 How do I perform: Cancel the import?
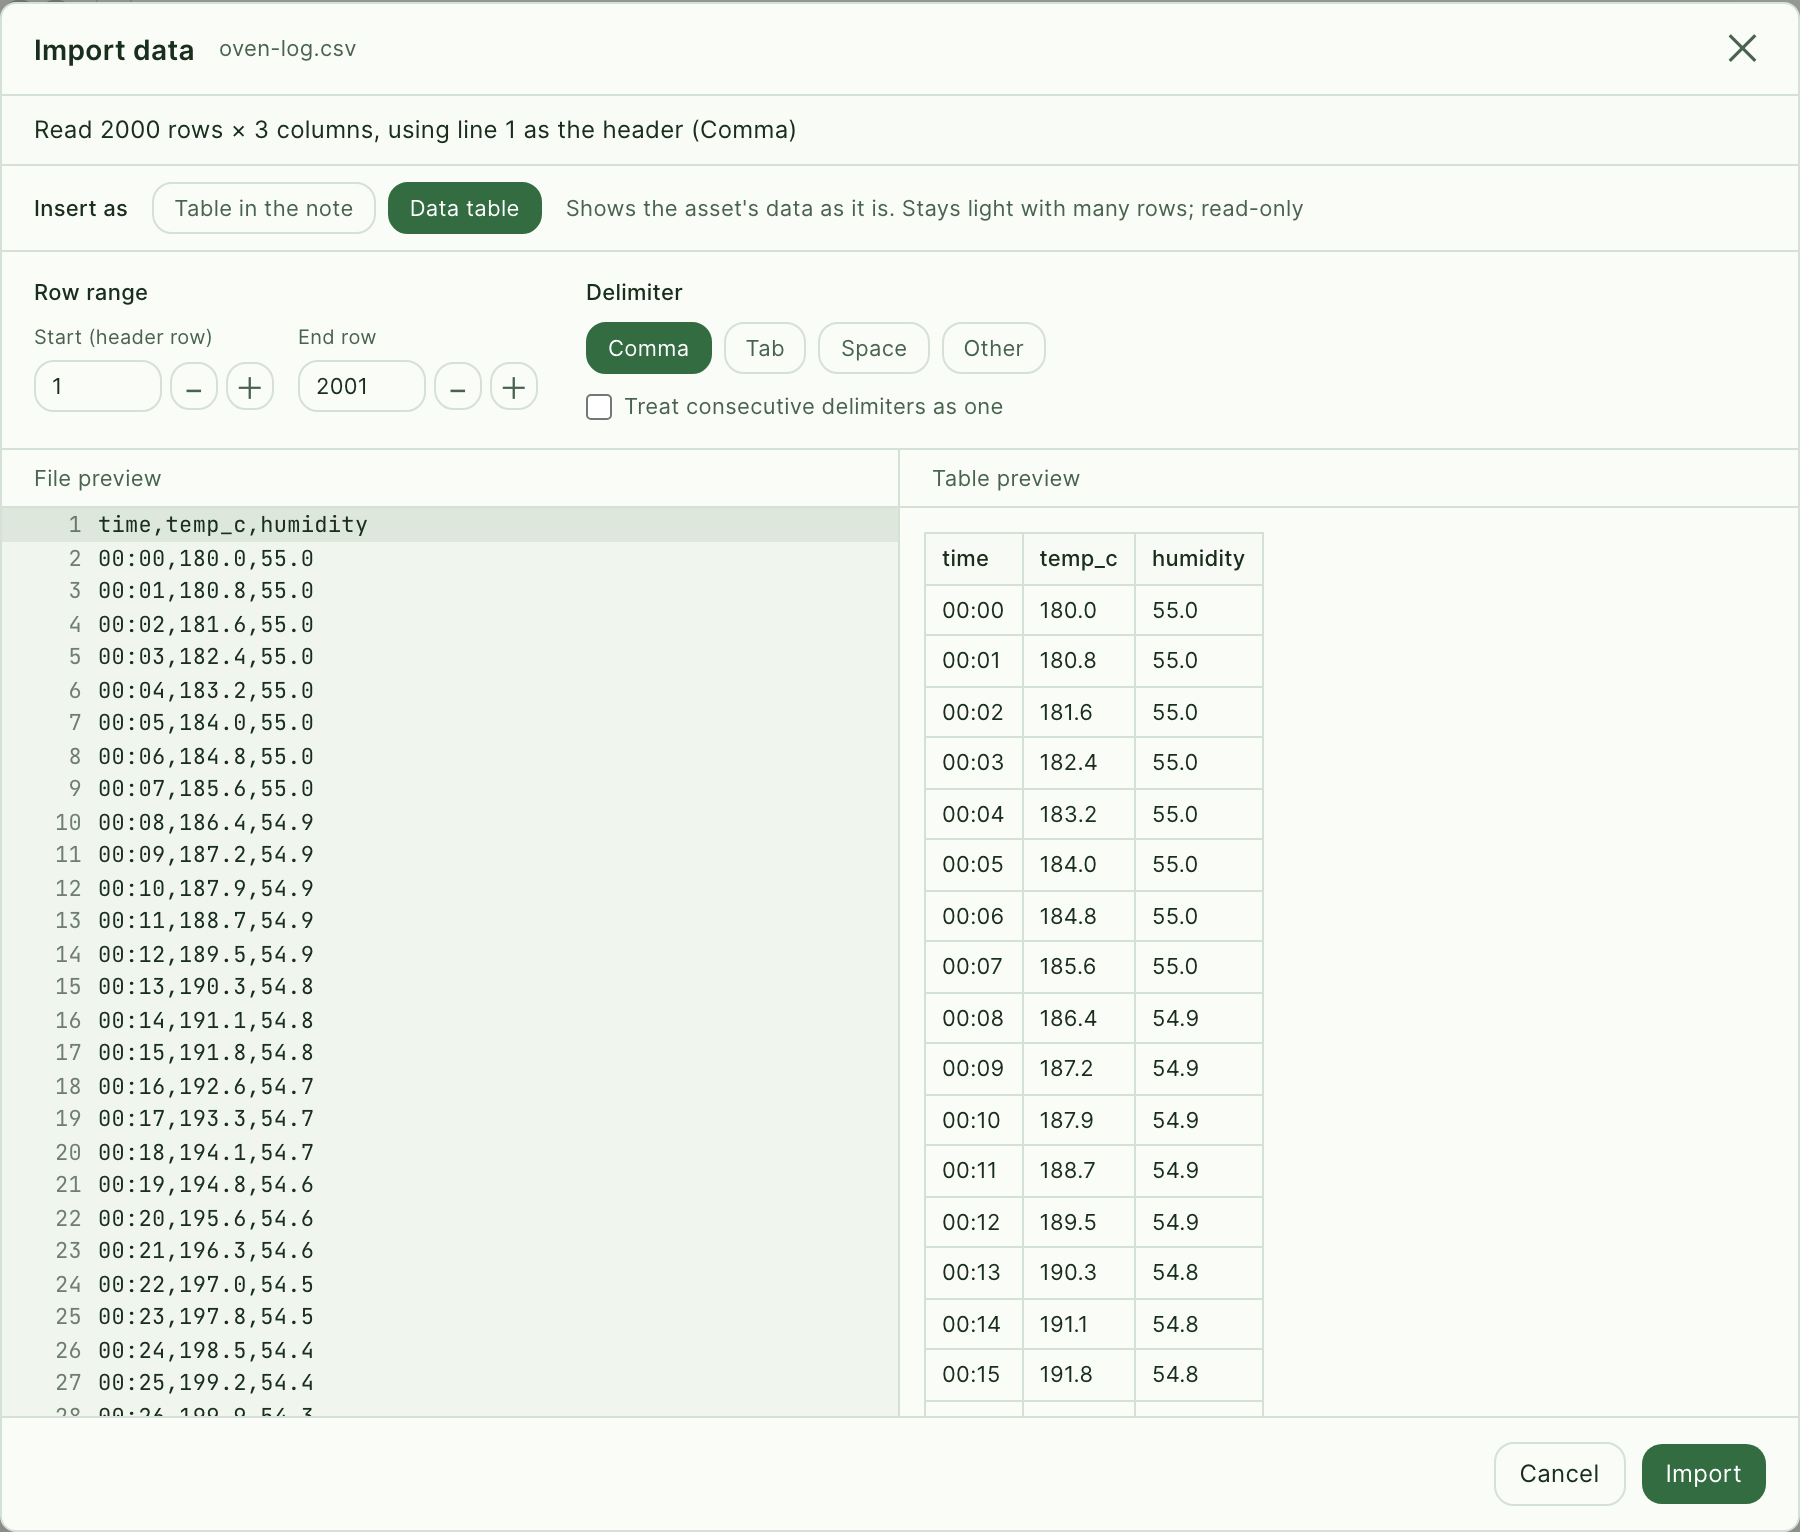(1560, 1474)
